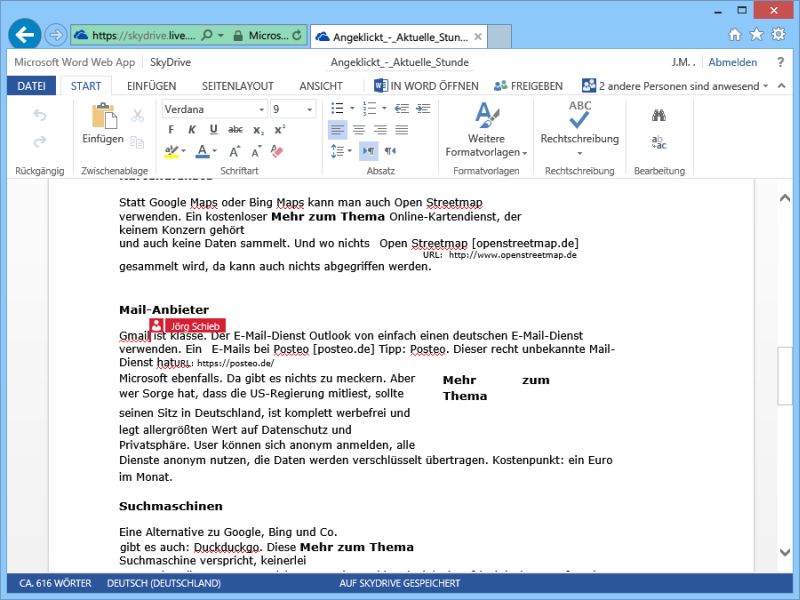The height and width of the screenshot is (600, 800).
Task: Apply subscript formatting
Action: coord(259,130)
